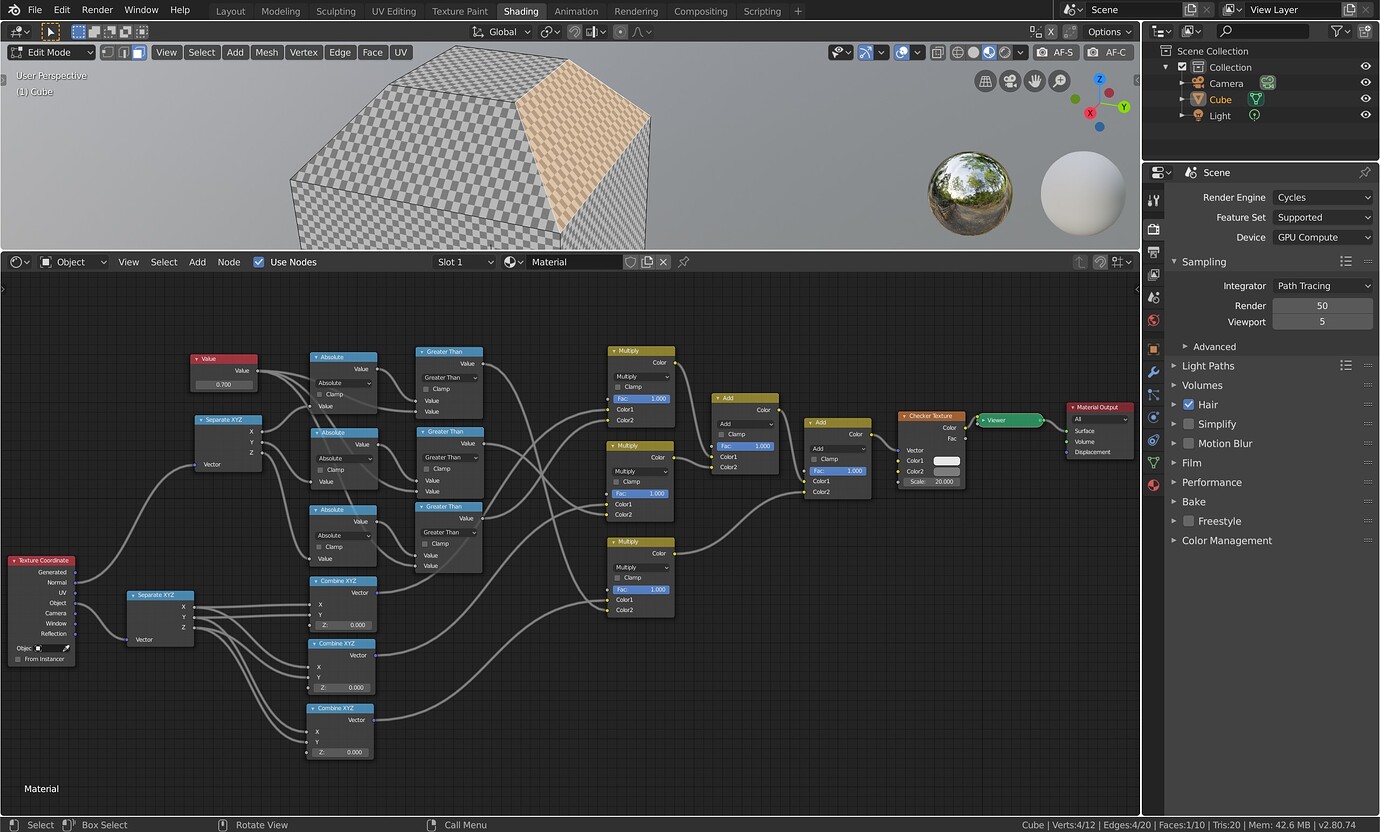This screenshot has height=832, width=1380.
Task: Open the Output properties tab
Action: [x=1154, y=251]
